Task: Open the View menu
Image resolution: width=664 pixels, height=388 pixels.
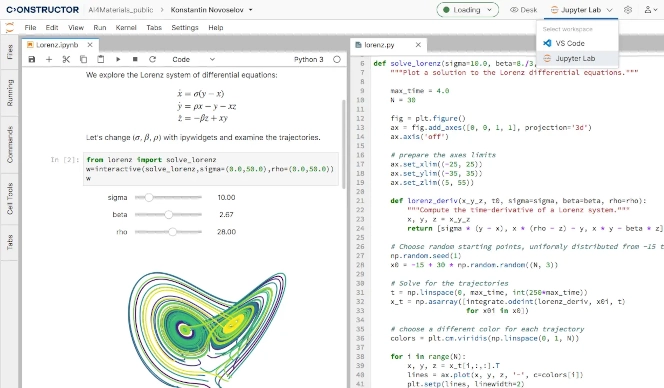Action: [x=76, y=28]
